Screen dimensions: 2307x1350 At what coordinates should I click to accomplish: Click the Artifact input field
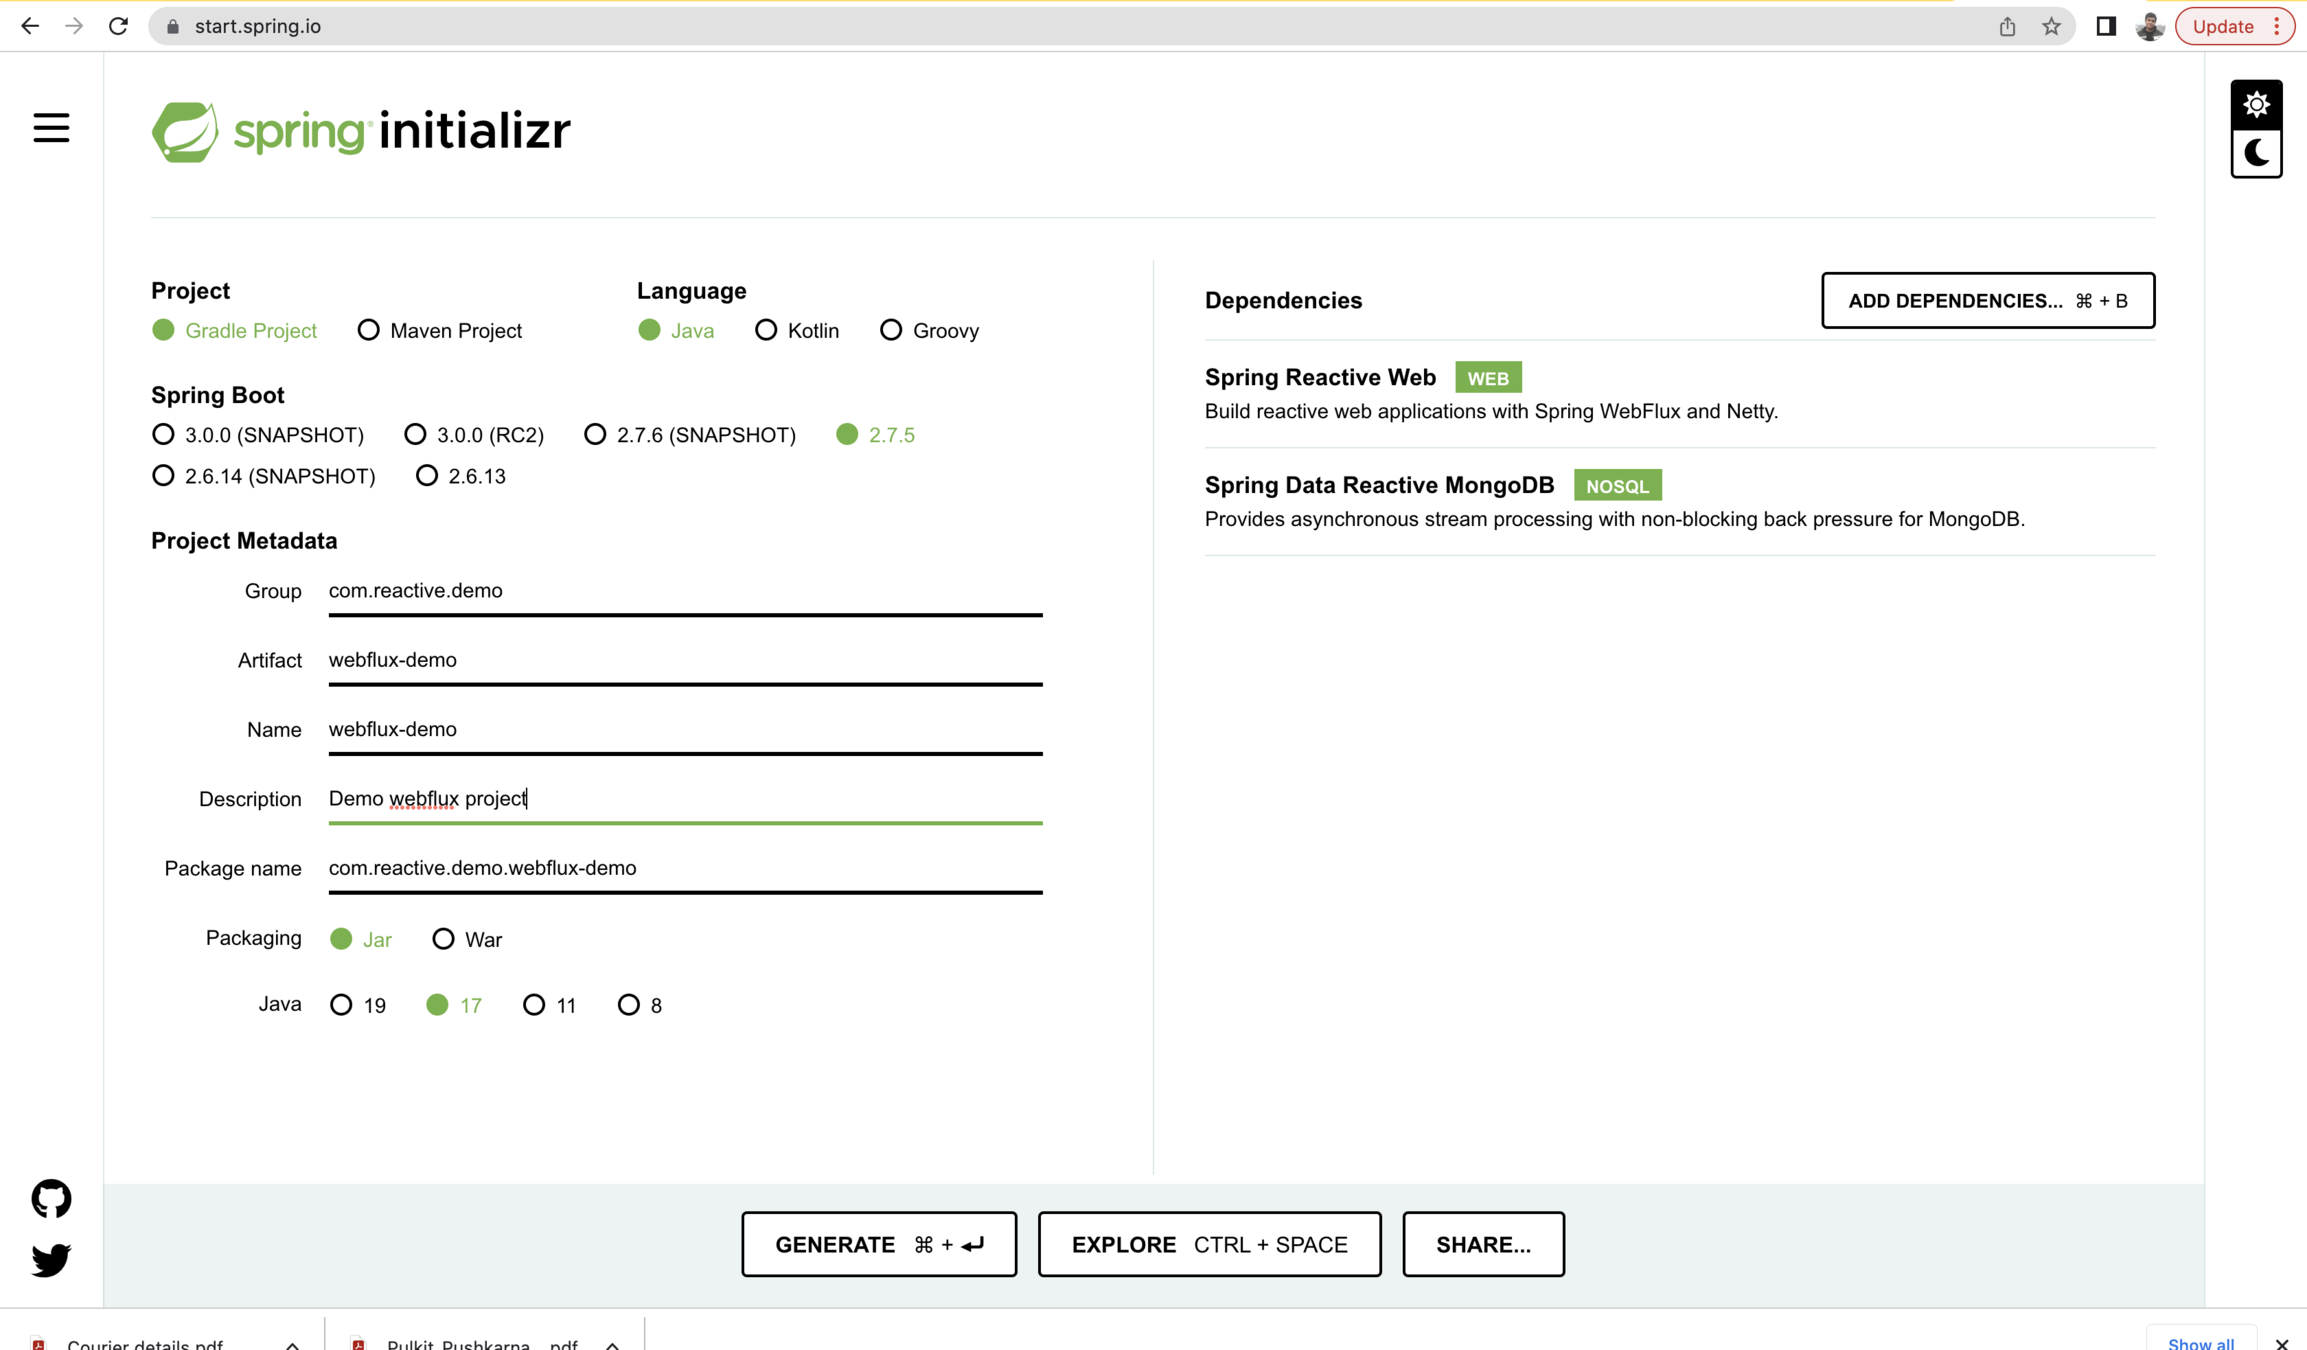685,660
